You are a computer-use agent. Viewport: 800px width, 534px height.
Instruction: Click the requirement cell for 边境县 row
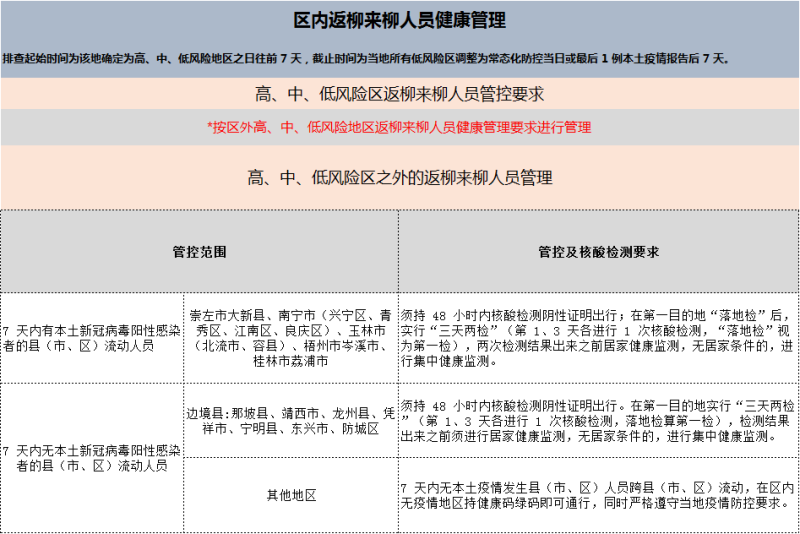[x=598, y=420]
